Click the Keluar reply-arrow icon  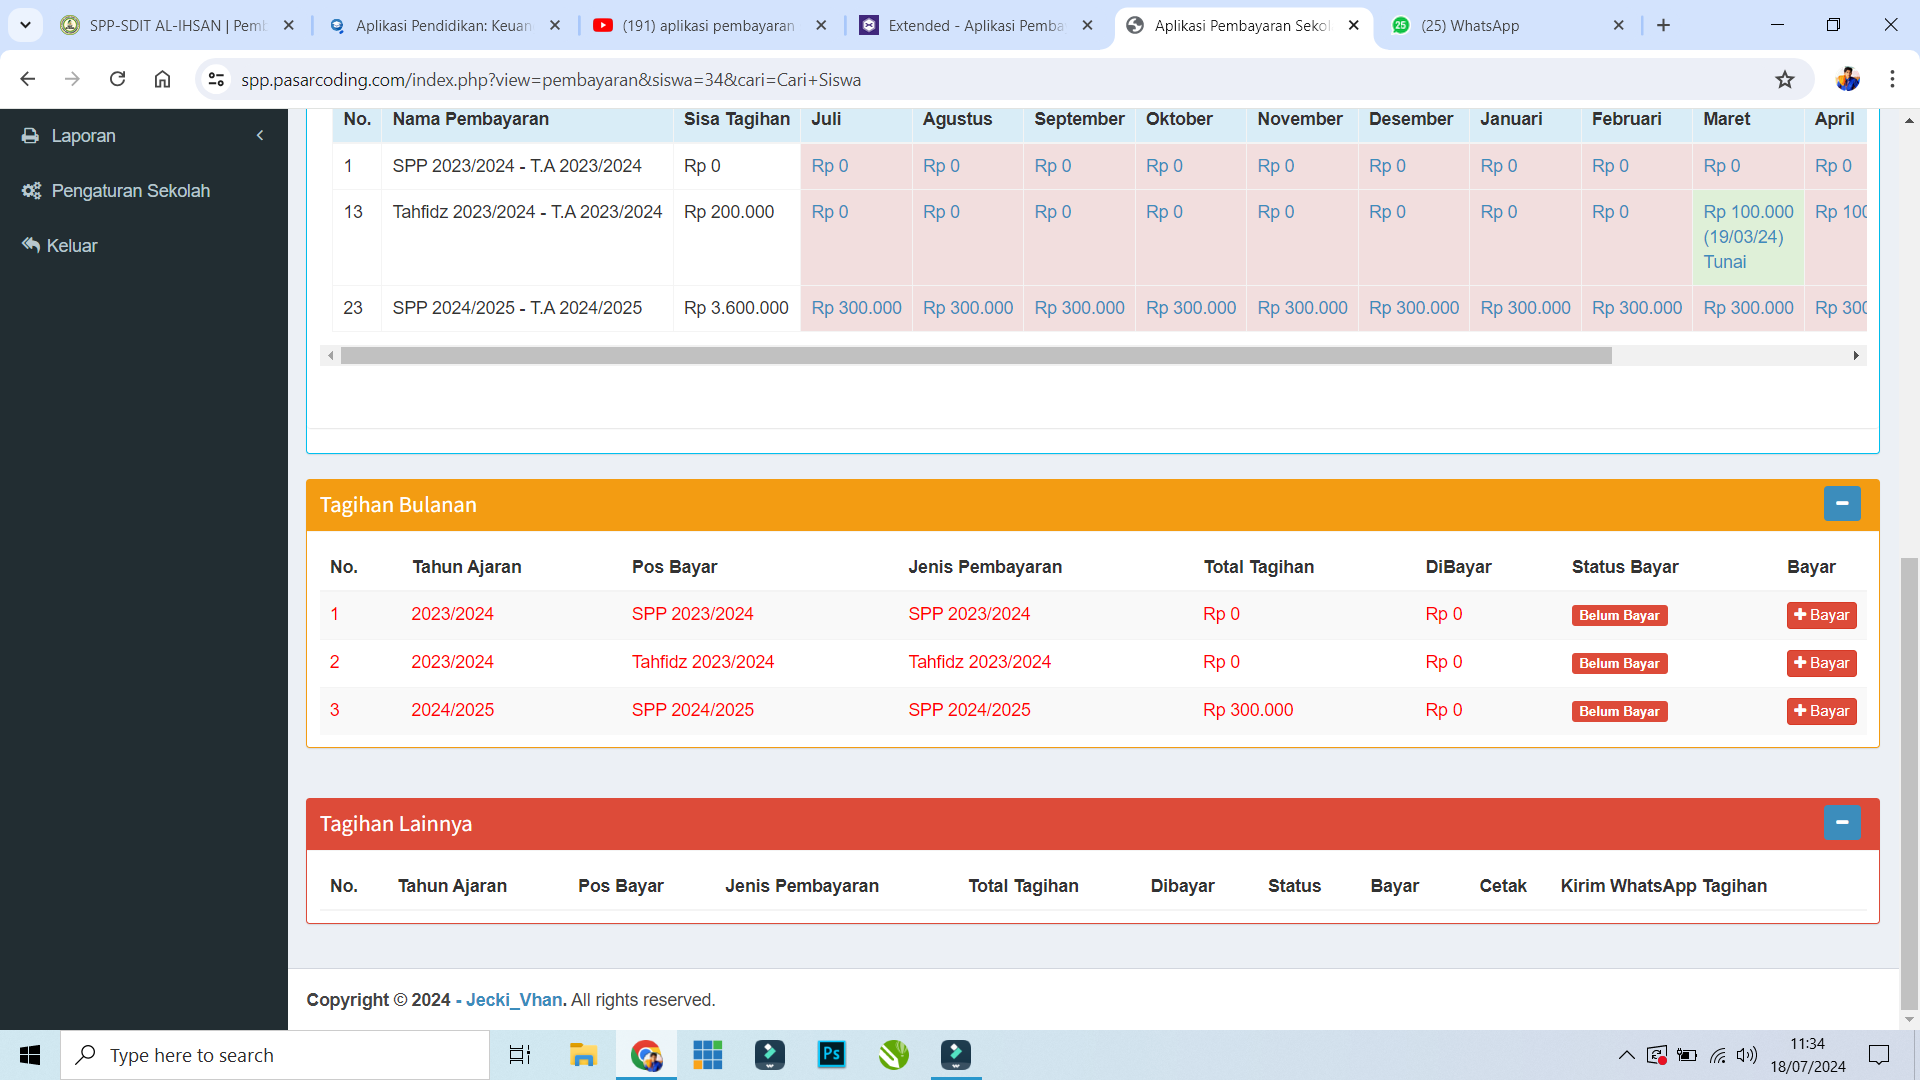(31, 246)
